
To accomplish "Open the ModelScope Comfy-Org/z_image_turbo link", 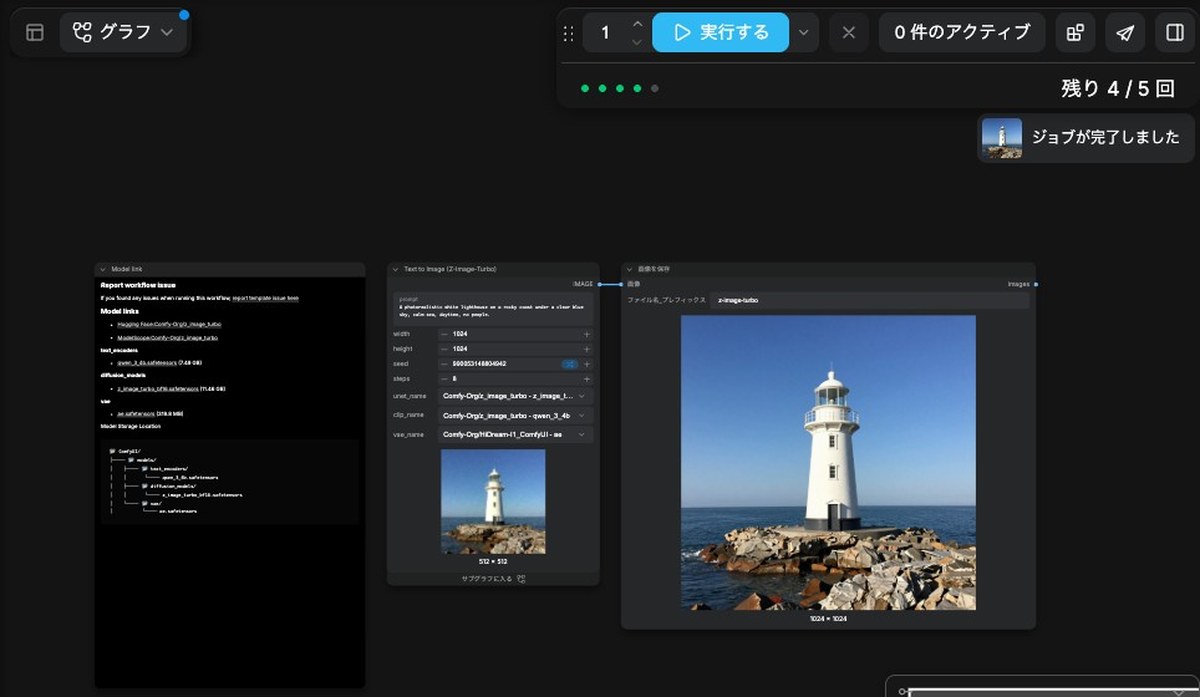I will coord(167,338).
